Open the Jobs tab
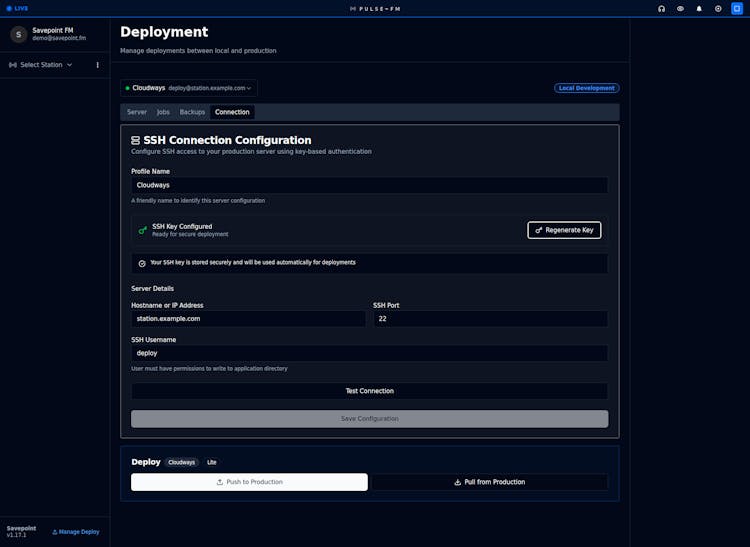The image size is (750, 547). coord(163,112)
